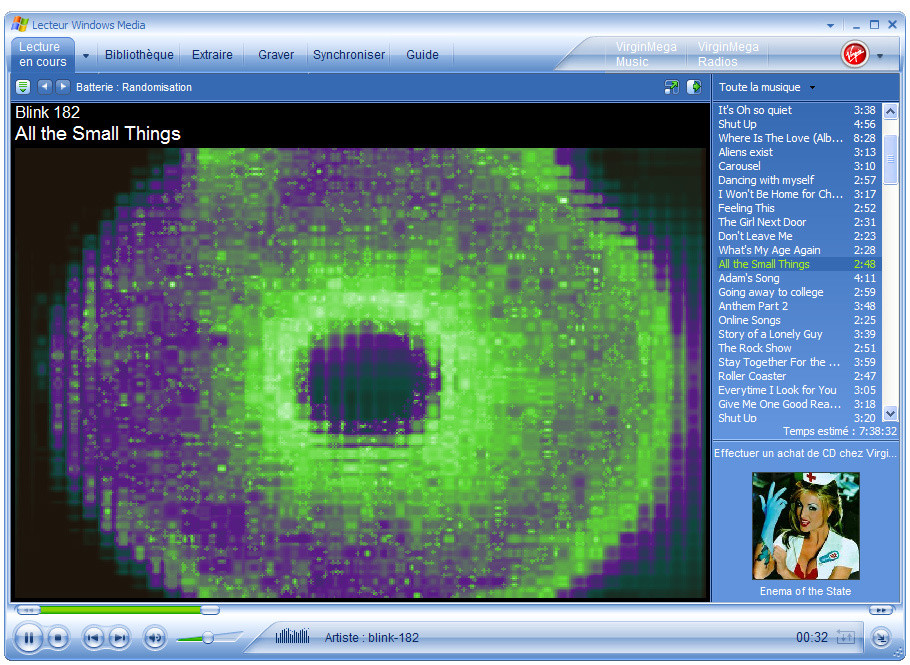Screen dimensions: 910x665
Task: Toggle the full-screen video view icon
Action: 672,87
